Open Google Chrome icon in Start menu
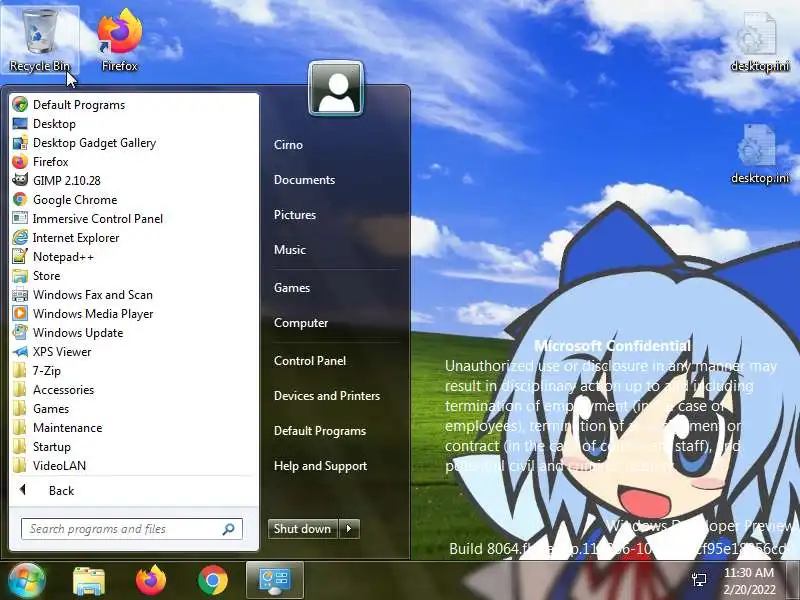 click(x=20, y=199)
